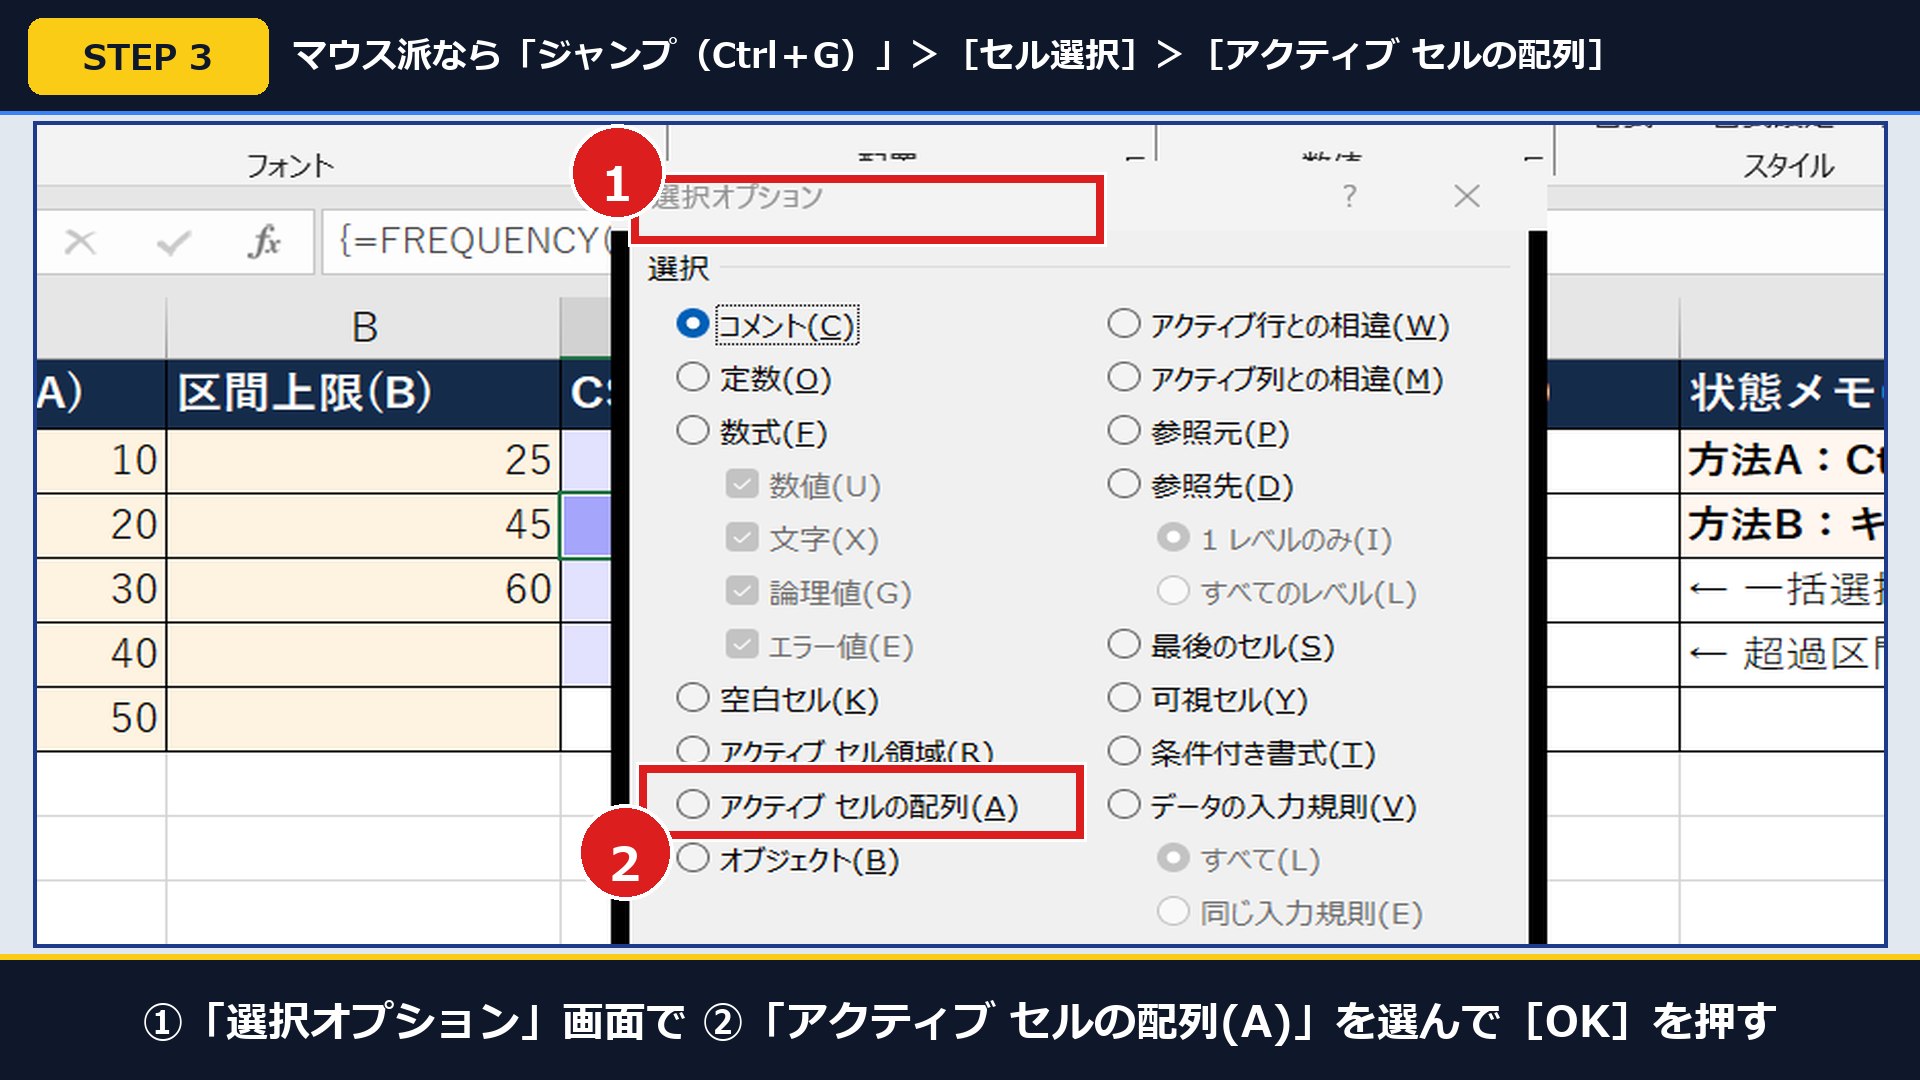1920x1080 pixels.
Task: Click the dialog help question mark
Action: (1350, 196)
